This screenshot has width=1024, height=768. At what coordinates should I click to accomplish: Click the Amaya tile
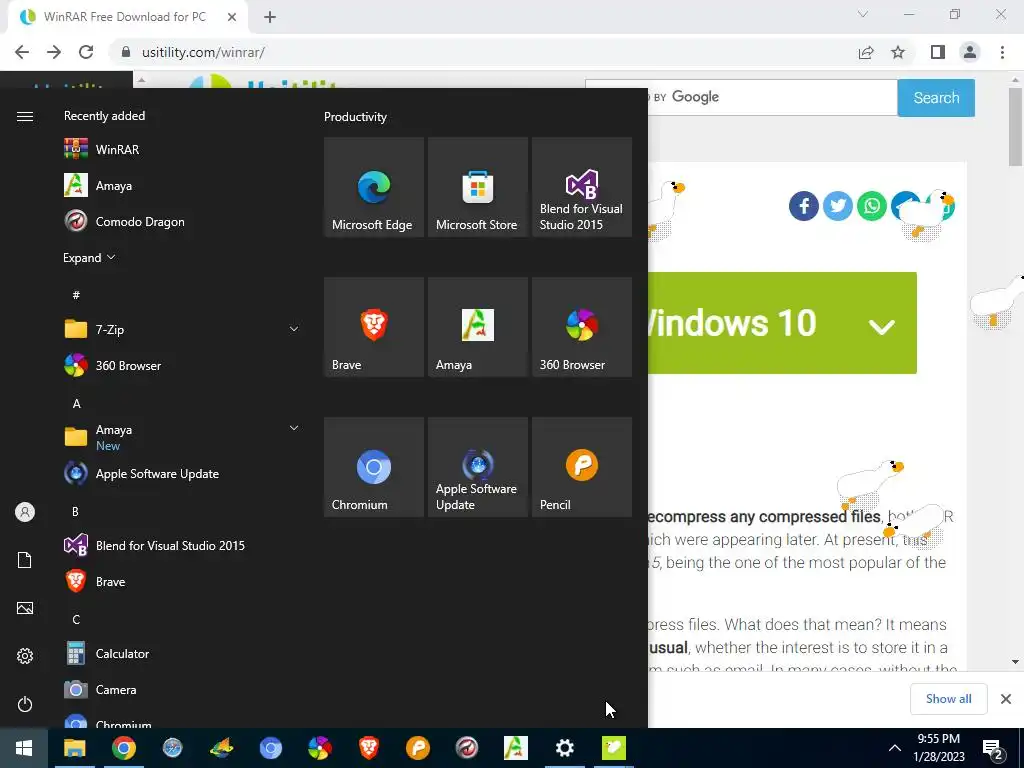click(x=477, y=327)
